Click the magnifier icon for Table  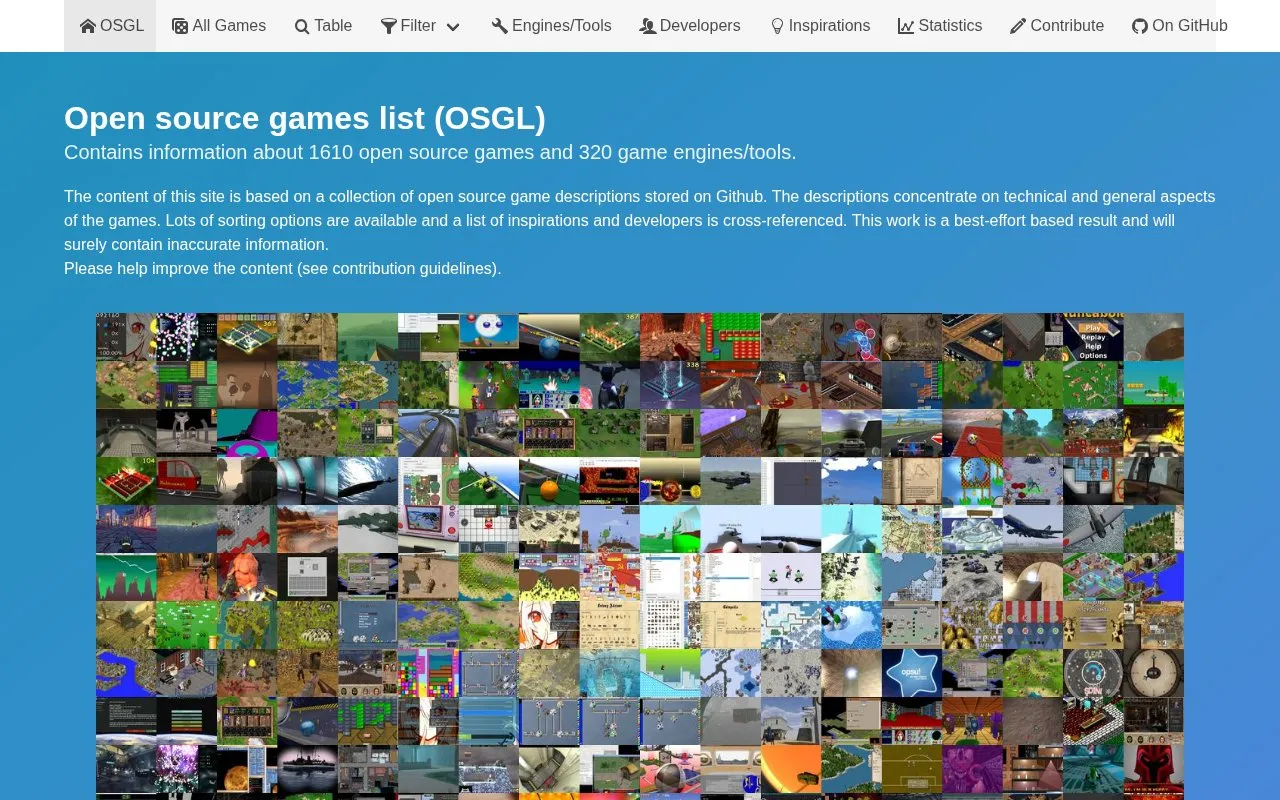pos(302,27)
